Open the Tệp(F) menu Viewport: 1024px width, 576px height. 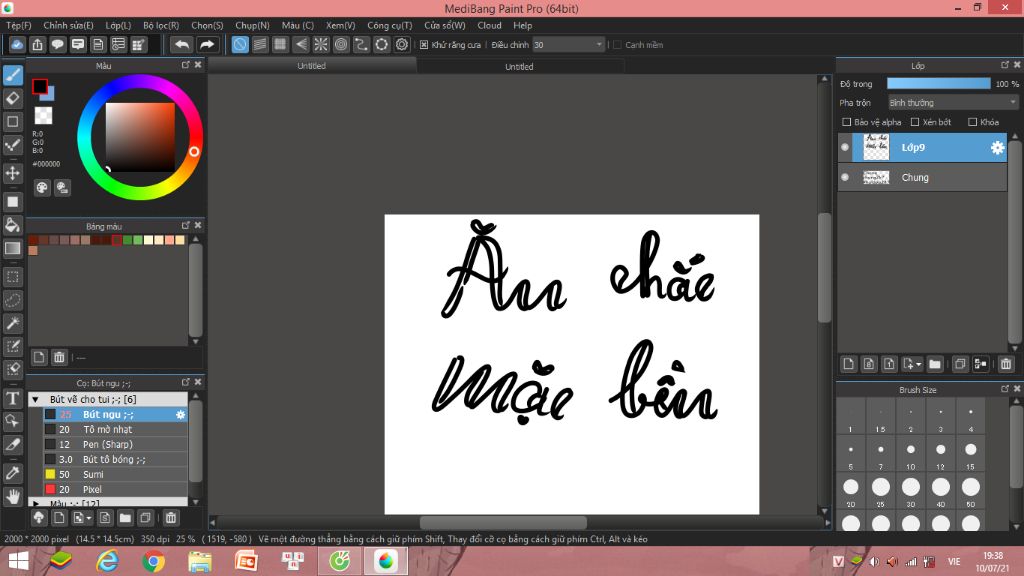(19, 25)
